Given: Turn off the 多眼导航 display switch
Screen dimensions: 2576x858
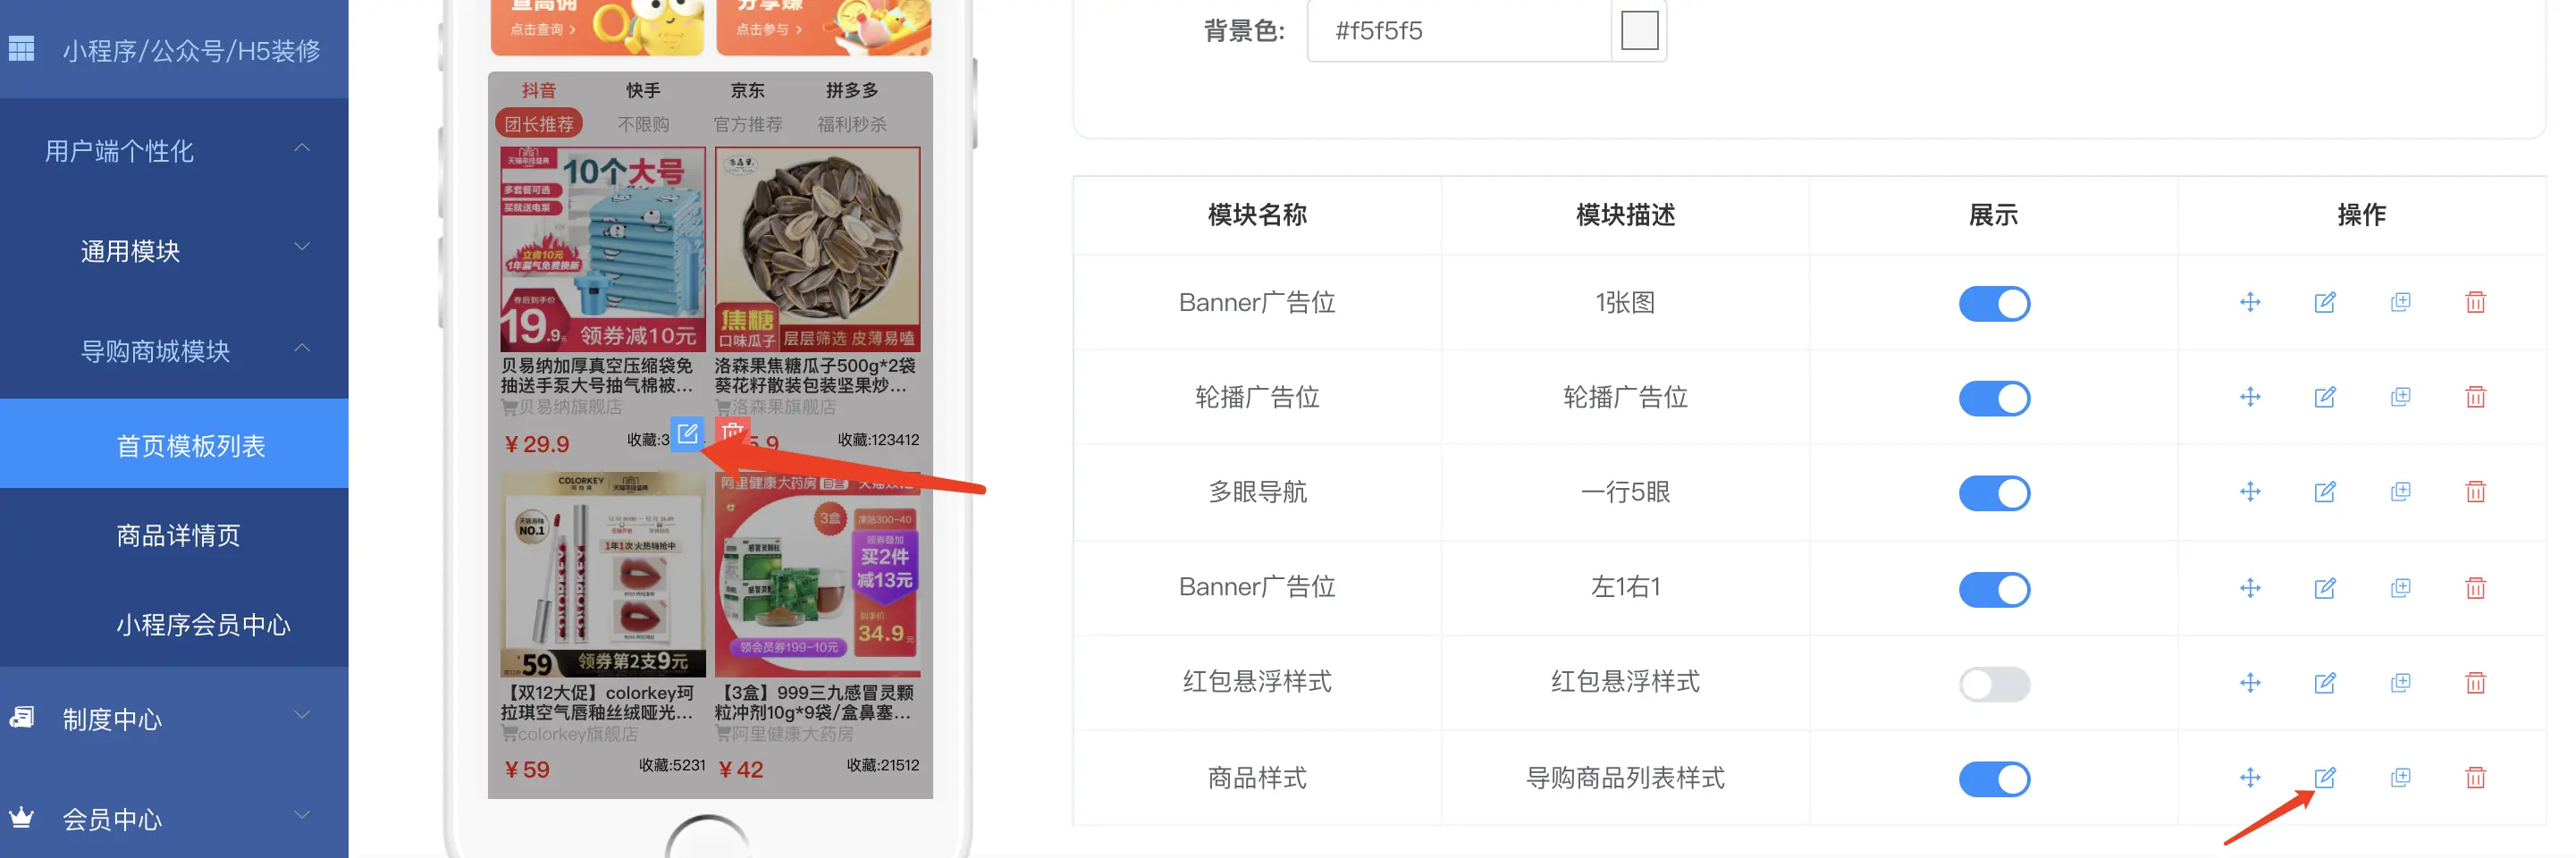Looking at the screenshot, I should [1994, 493].
